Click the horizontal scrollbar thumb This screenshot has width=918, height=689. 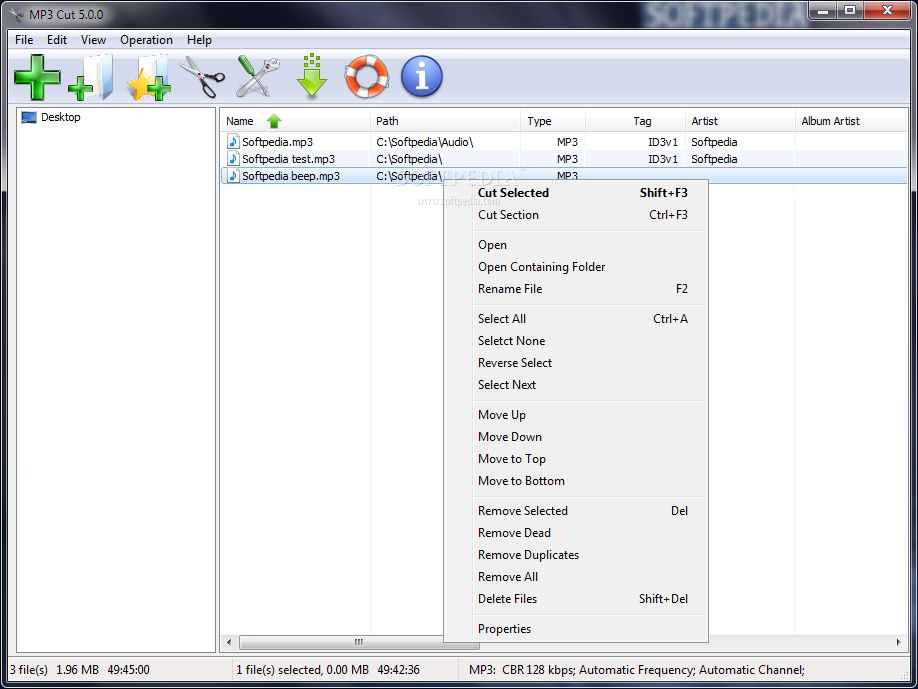[x=358, y=643]
